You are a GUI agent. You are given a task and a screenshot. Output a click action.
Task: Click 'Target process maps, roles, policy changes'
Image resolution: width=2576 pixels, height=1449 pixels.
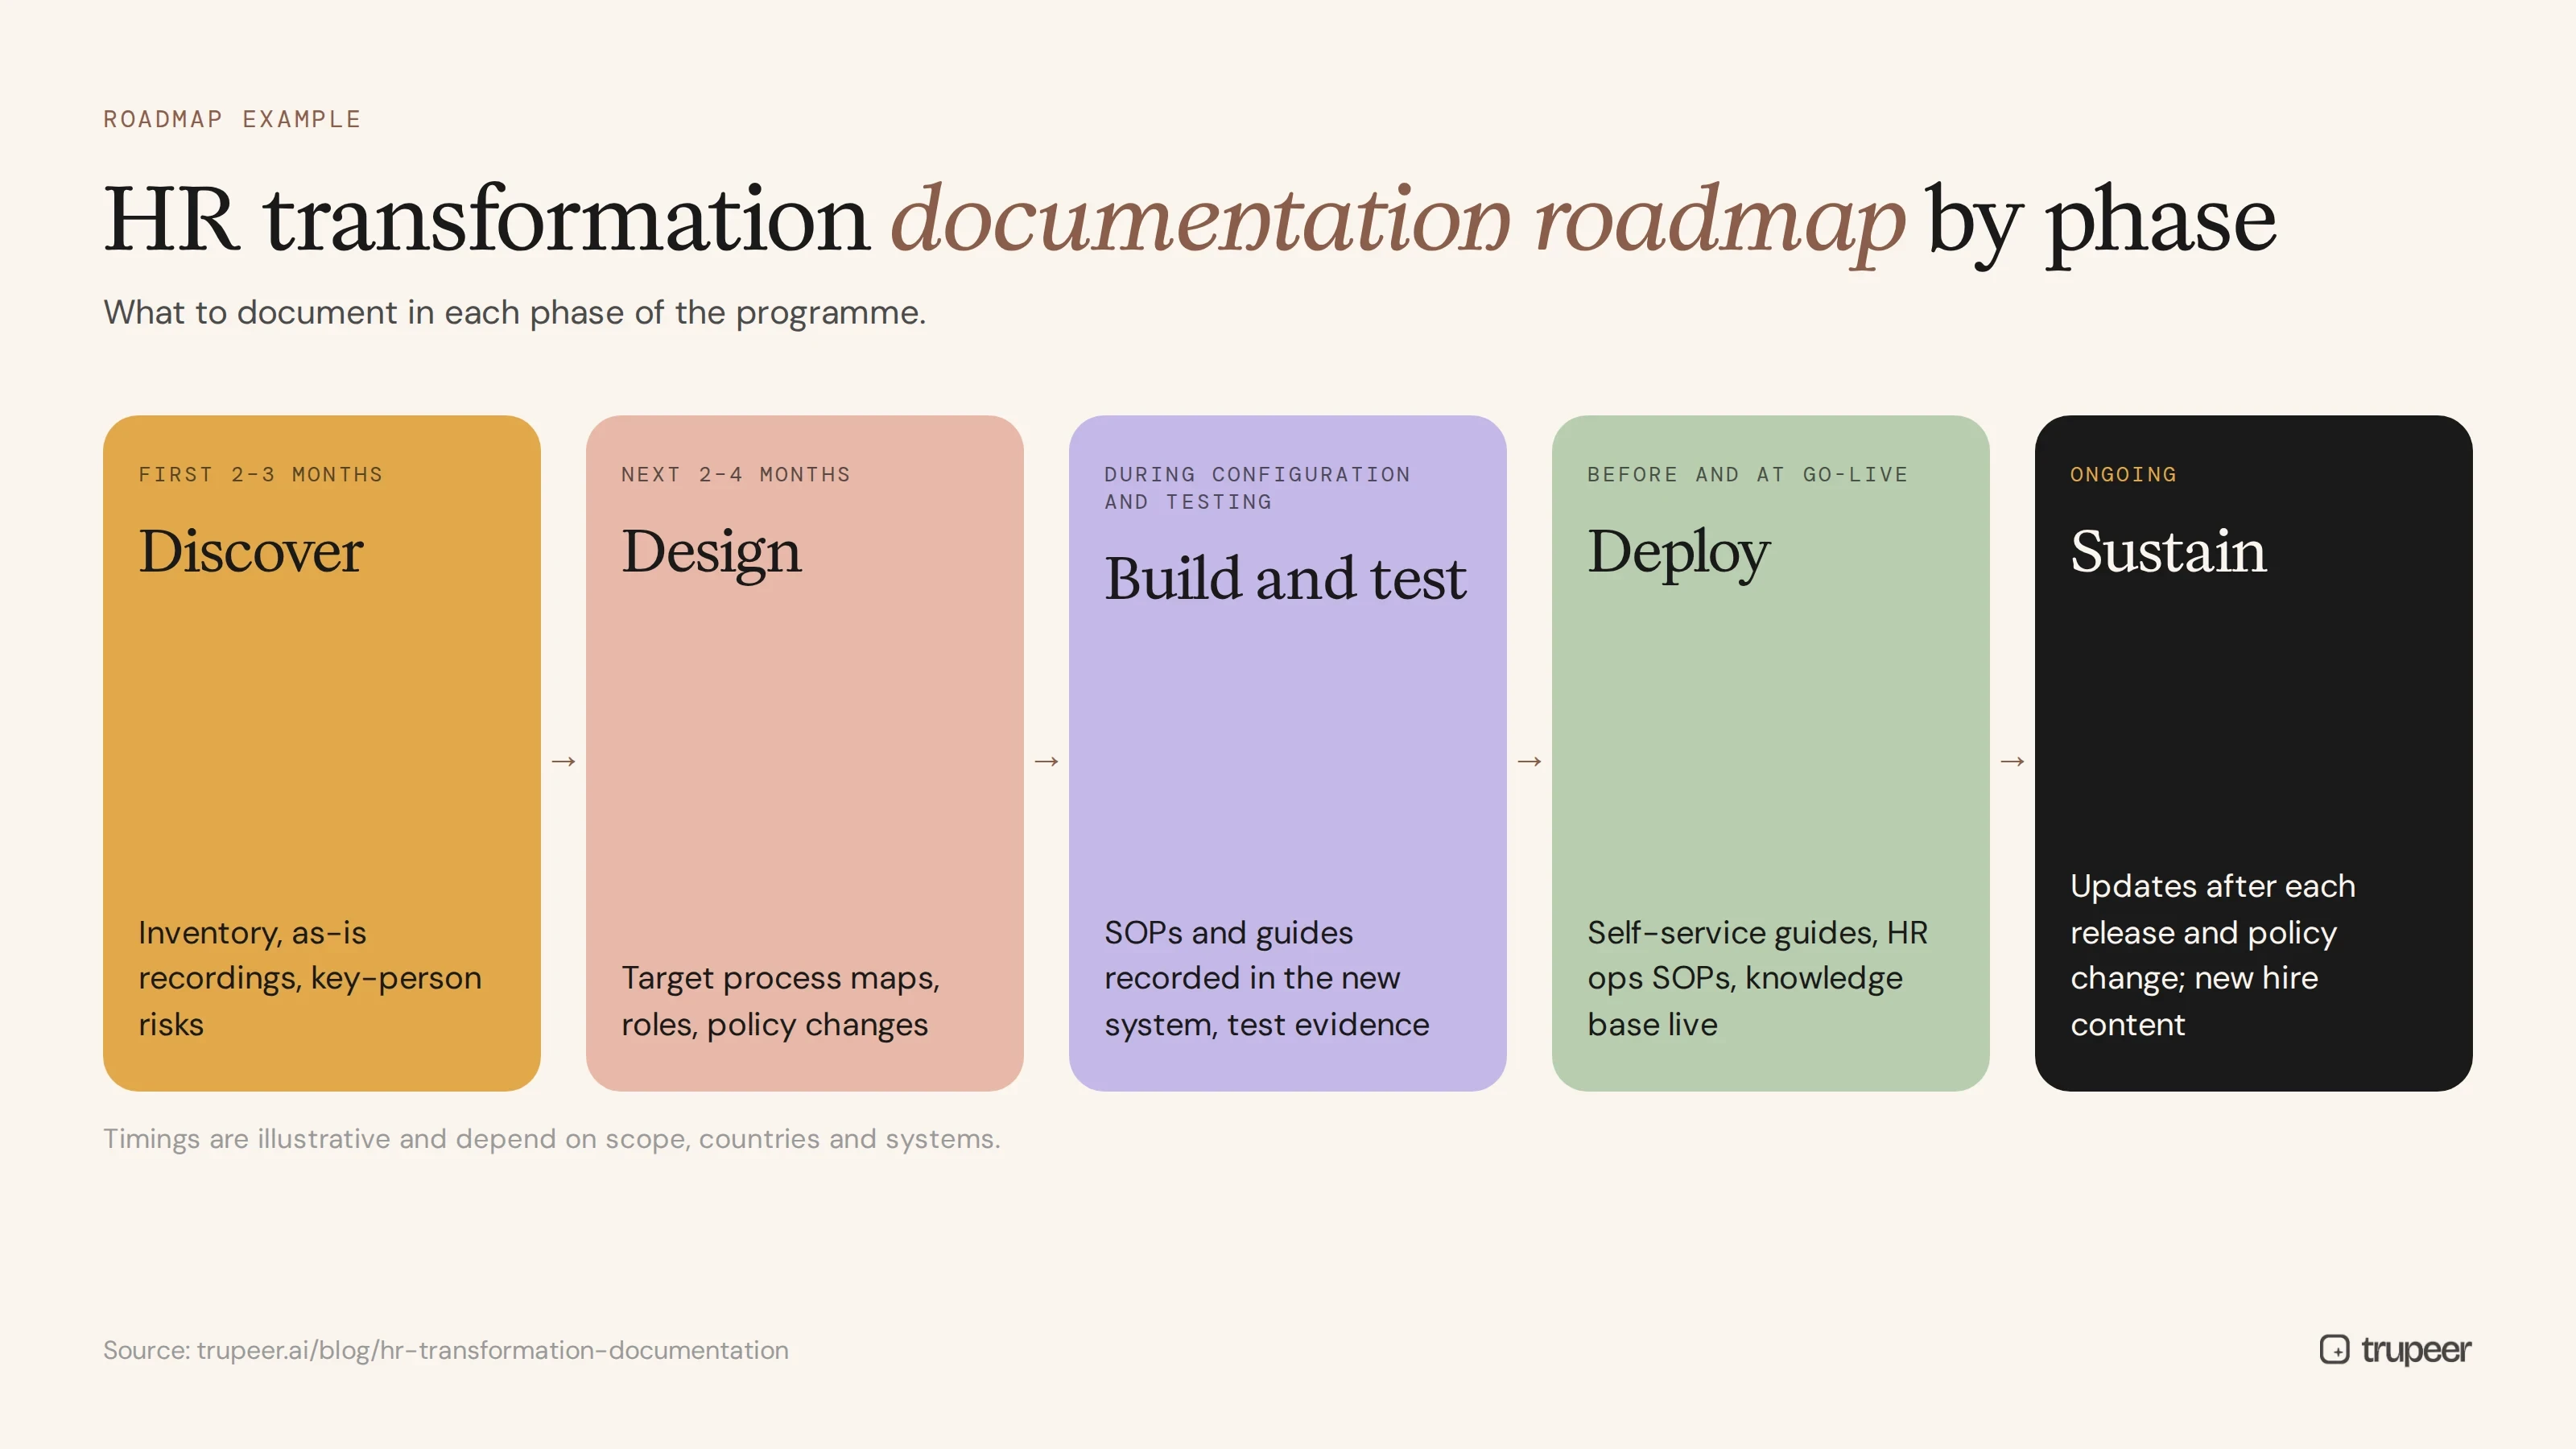pos(781,1001)
